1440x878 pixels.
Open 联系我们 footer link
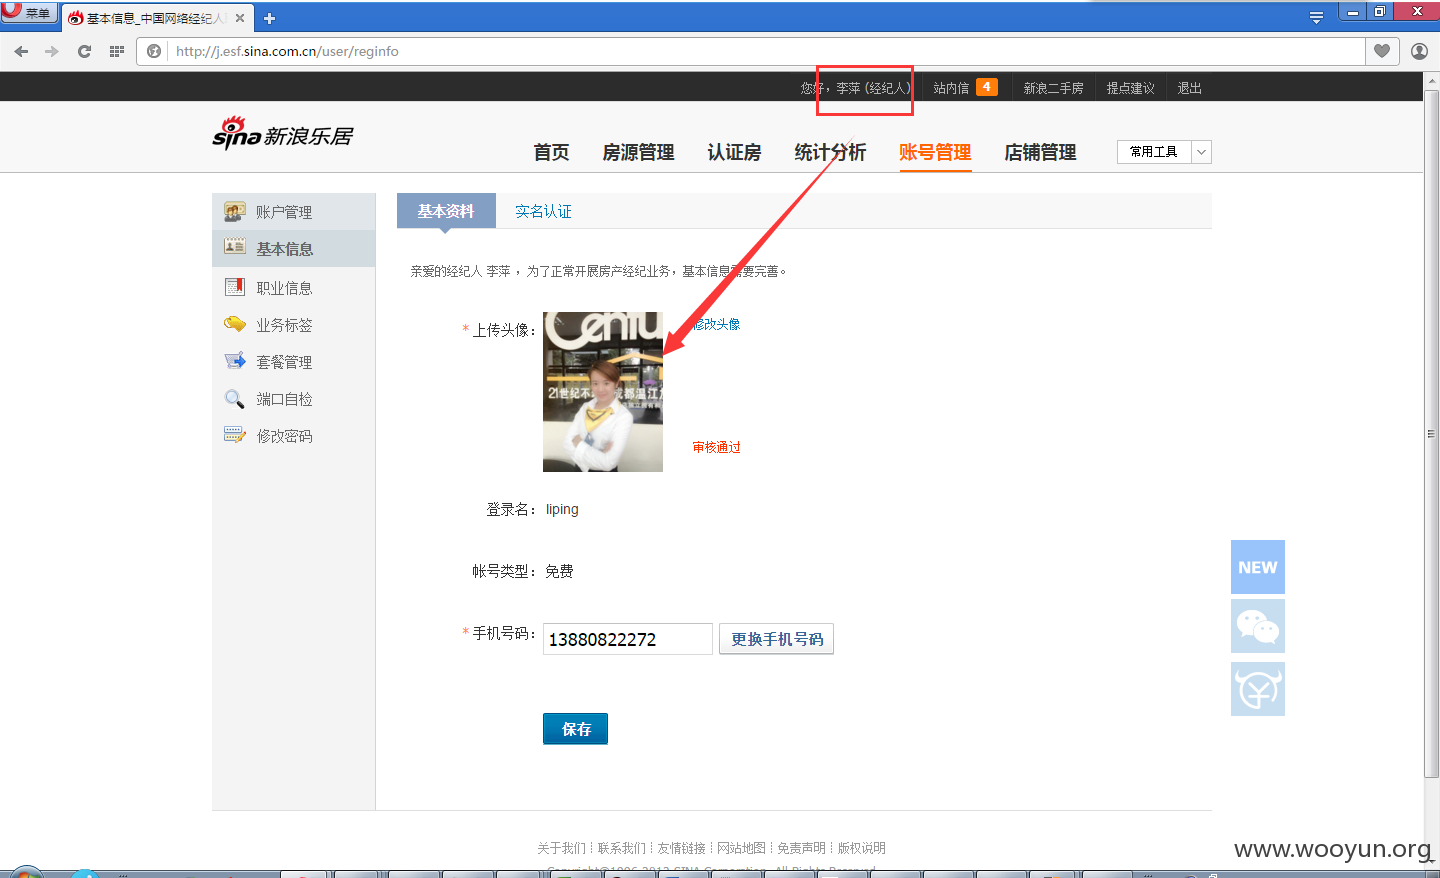point(621,848)
